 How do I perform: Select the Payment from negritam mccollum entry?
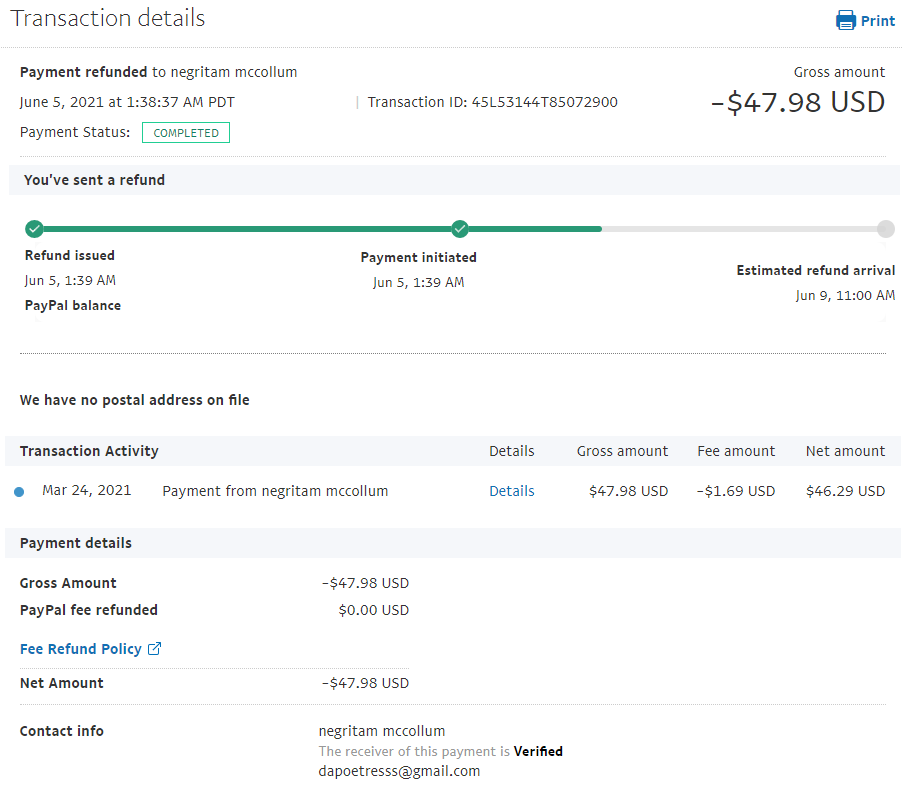(275, 491)
